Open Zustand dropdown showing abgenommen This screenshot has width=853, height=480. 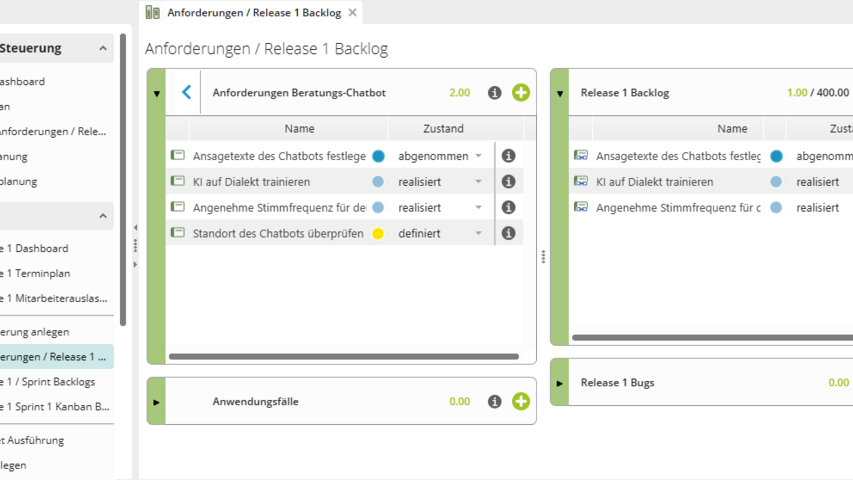[x=478, y=156]
